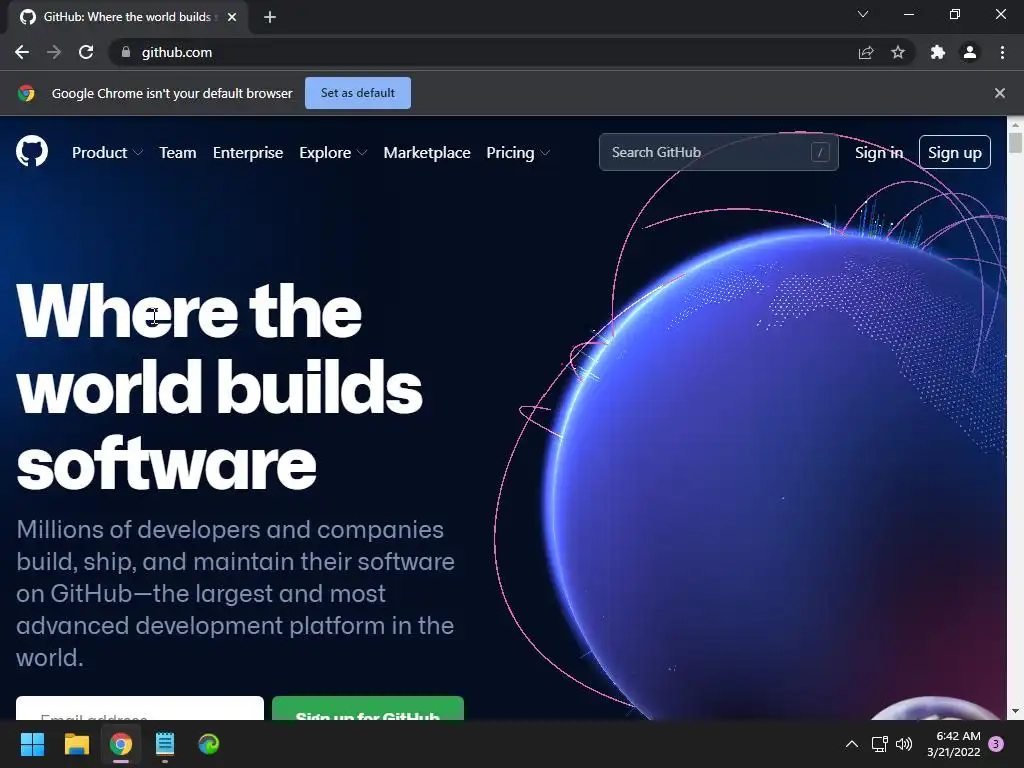Open the Chrome three-dot menu
Viewport: 1024px width, 768px height.
(1002, 52)
